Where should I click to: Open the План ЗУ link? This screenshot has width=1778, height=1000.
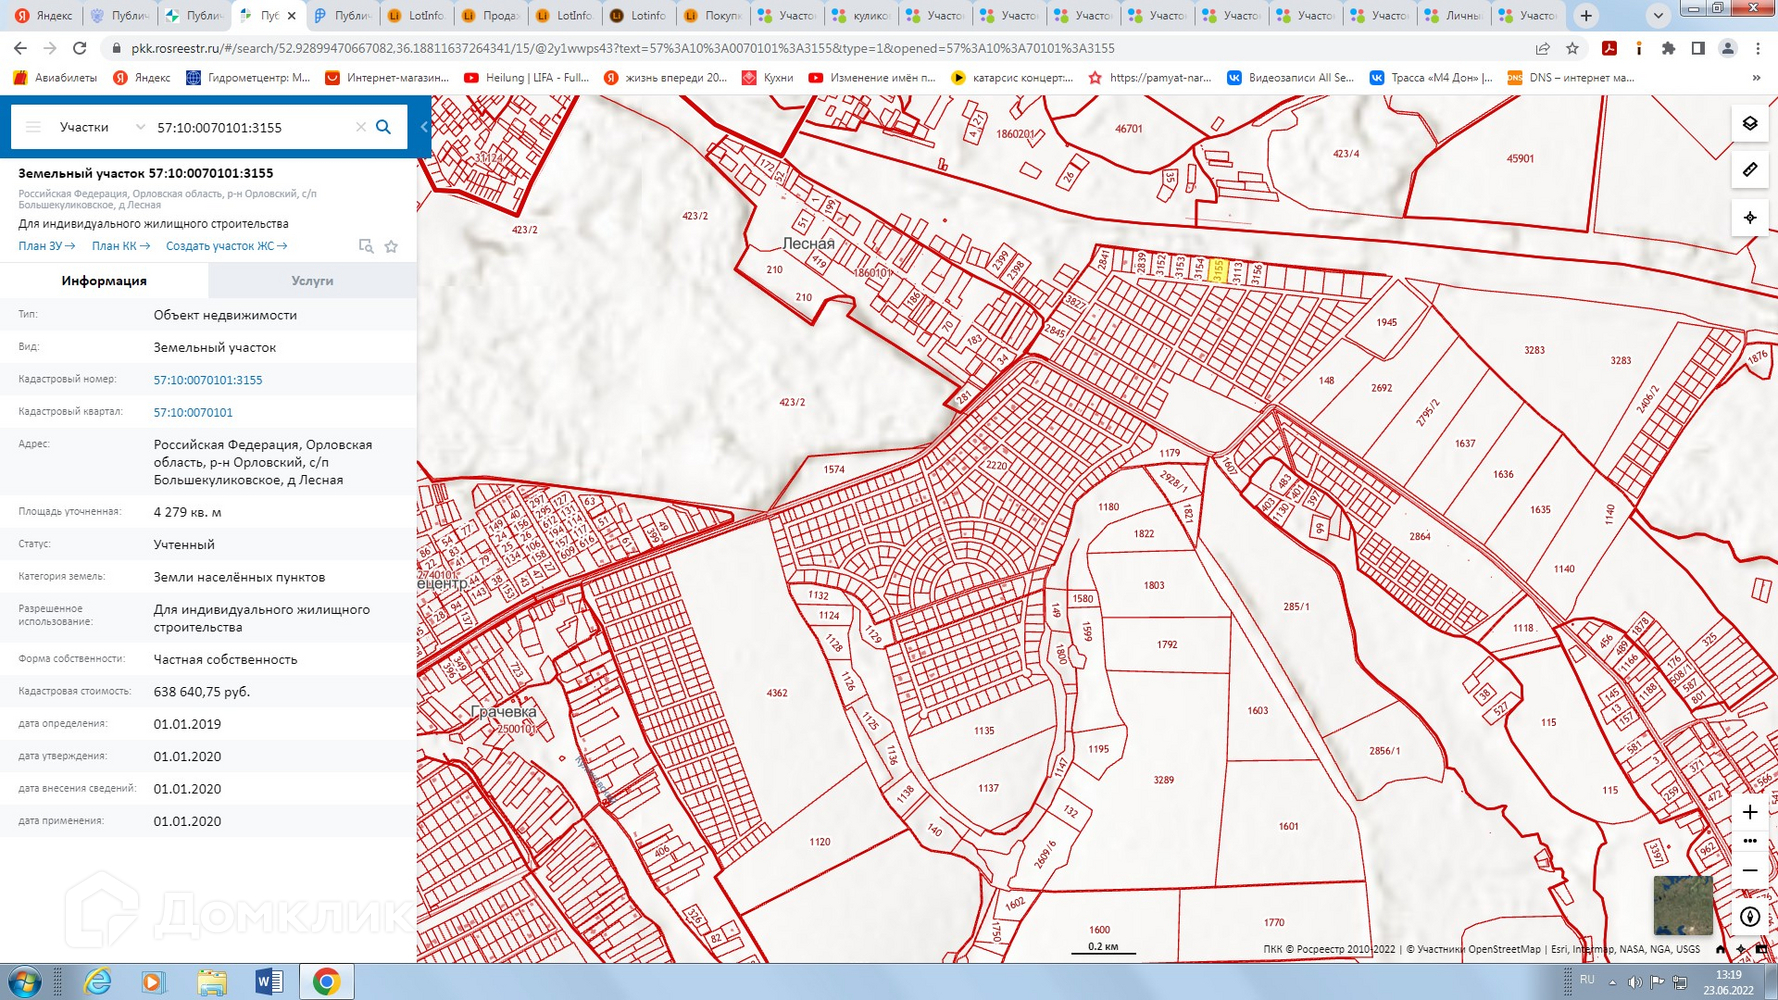(x=46, y=246)
